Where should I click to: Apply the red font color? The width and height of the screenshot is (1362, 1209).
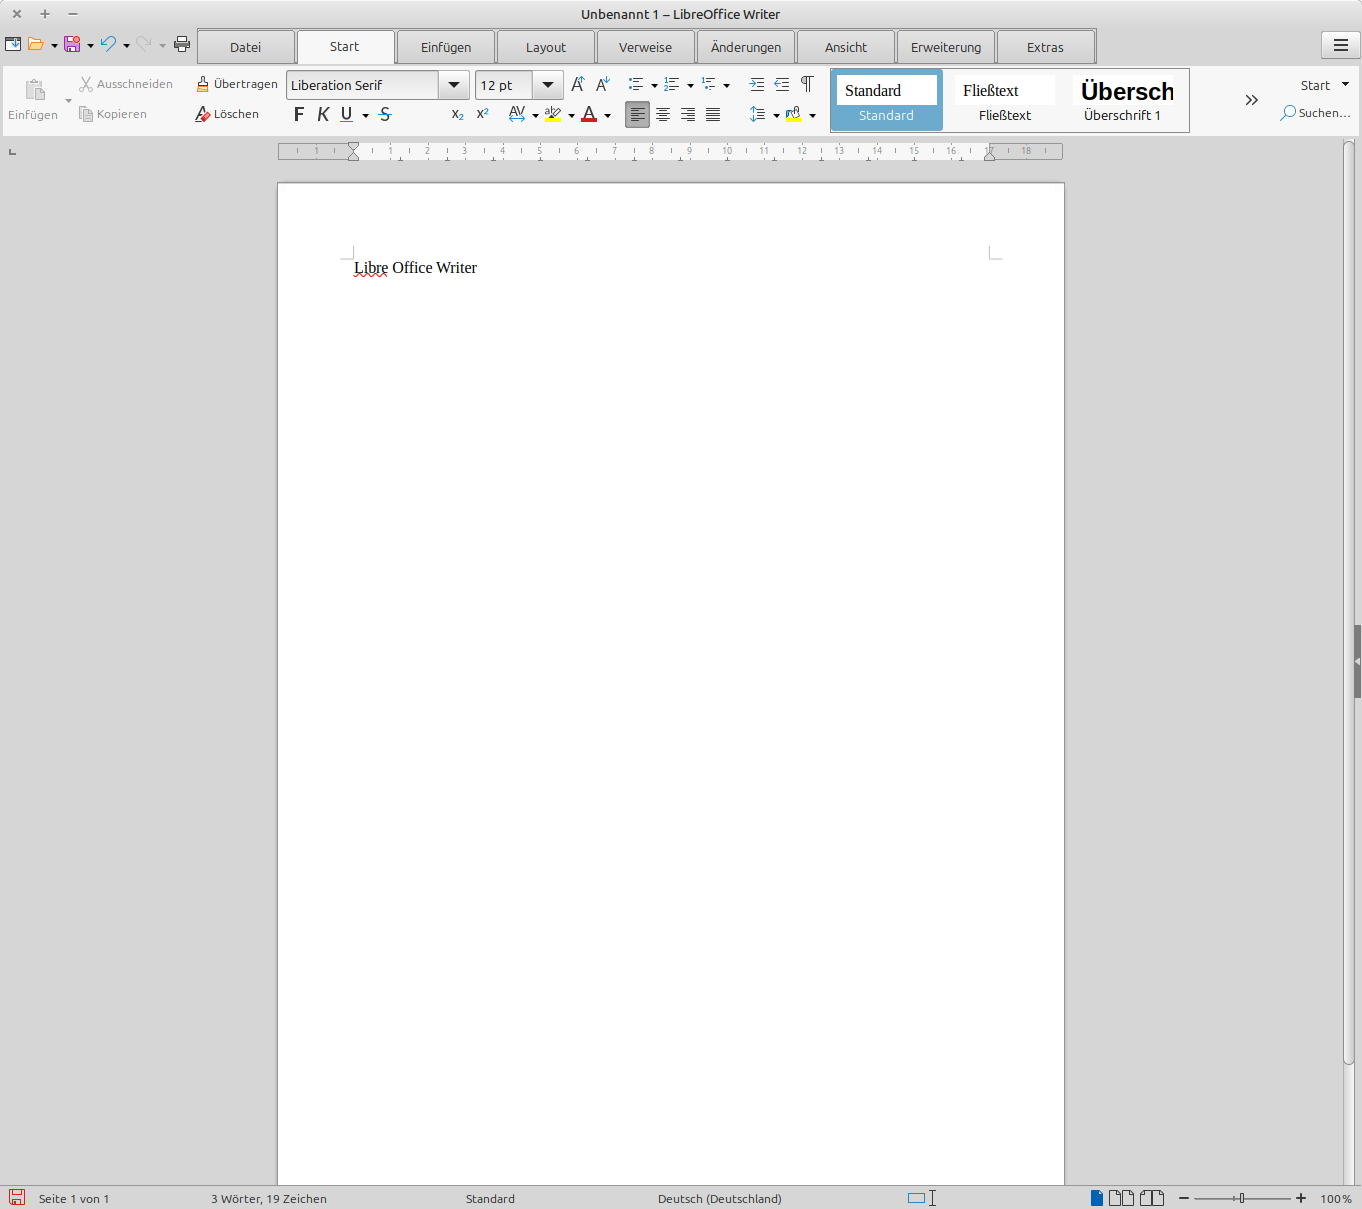[x=589, y=115]
